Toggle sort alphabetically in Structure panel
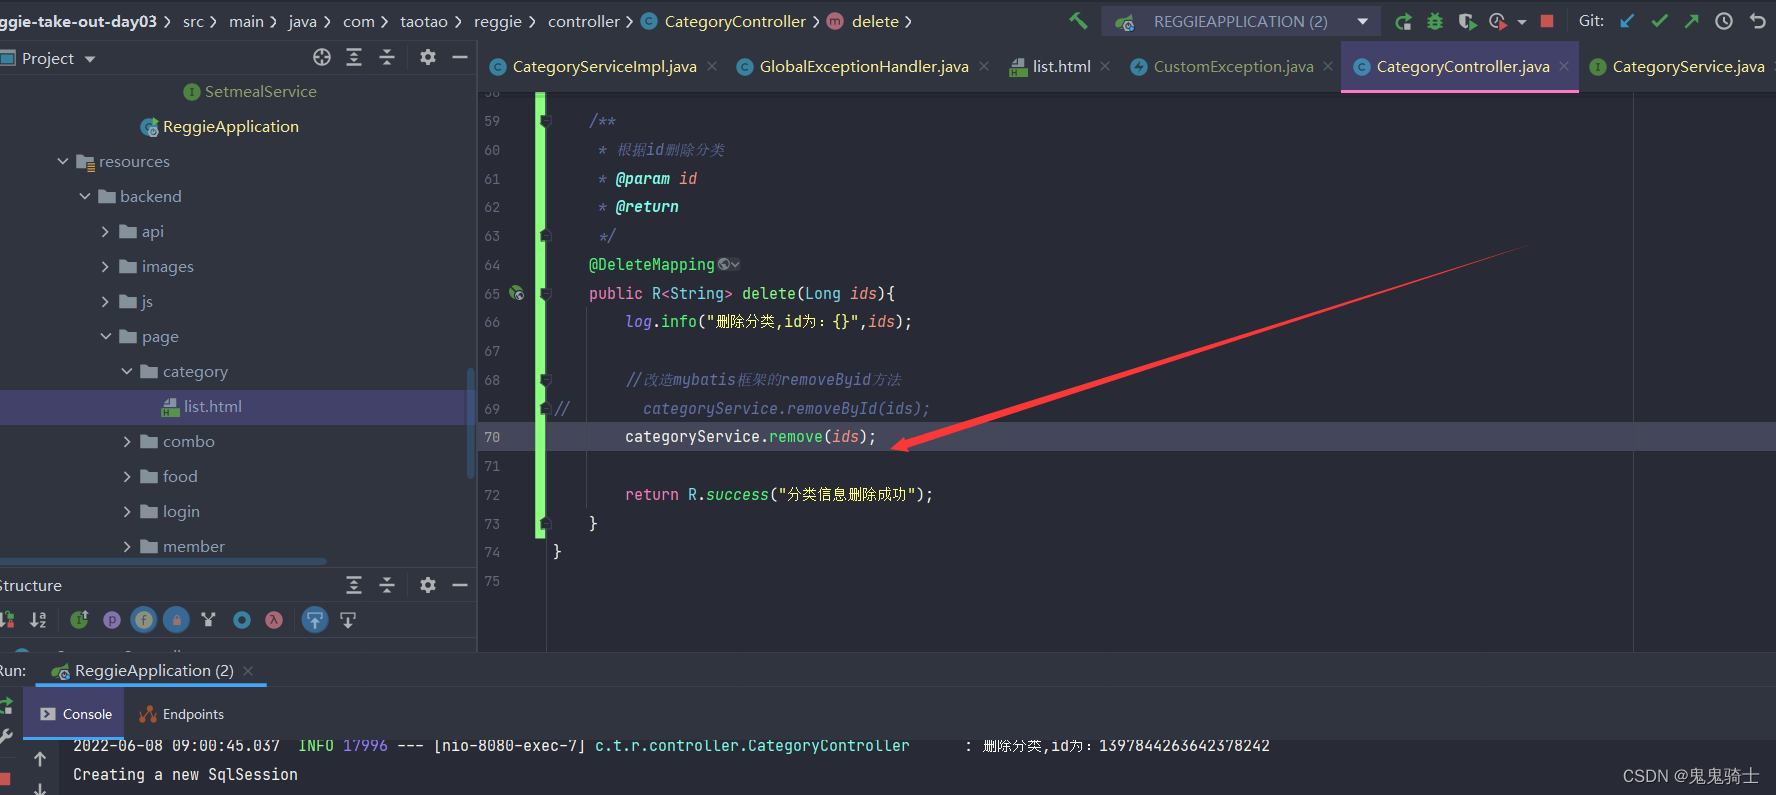This screenshot has width=1776, height=795. [38, 620]
